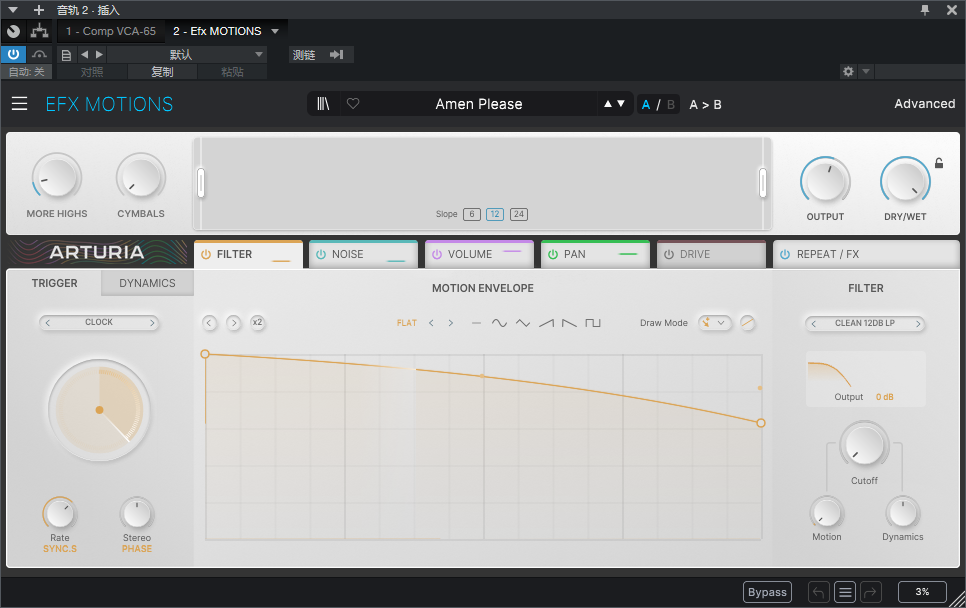Click the sine wave envelope shape
Screen dimensions: 966x608
[499, 323]
